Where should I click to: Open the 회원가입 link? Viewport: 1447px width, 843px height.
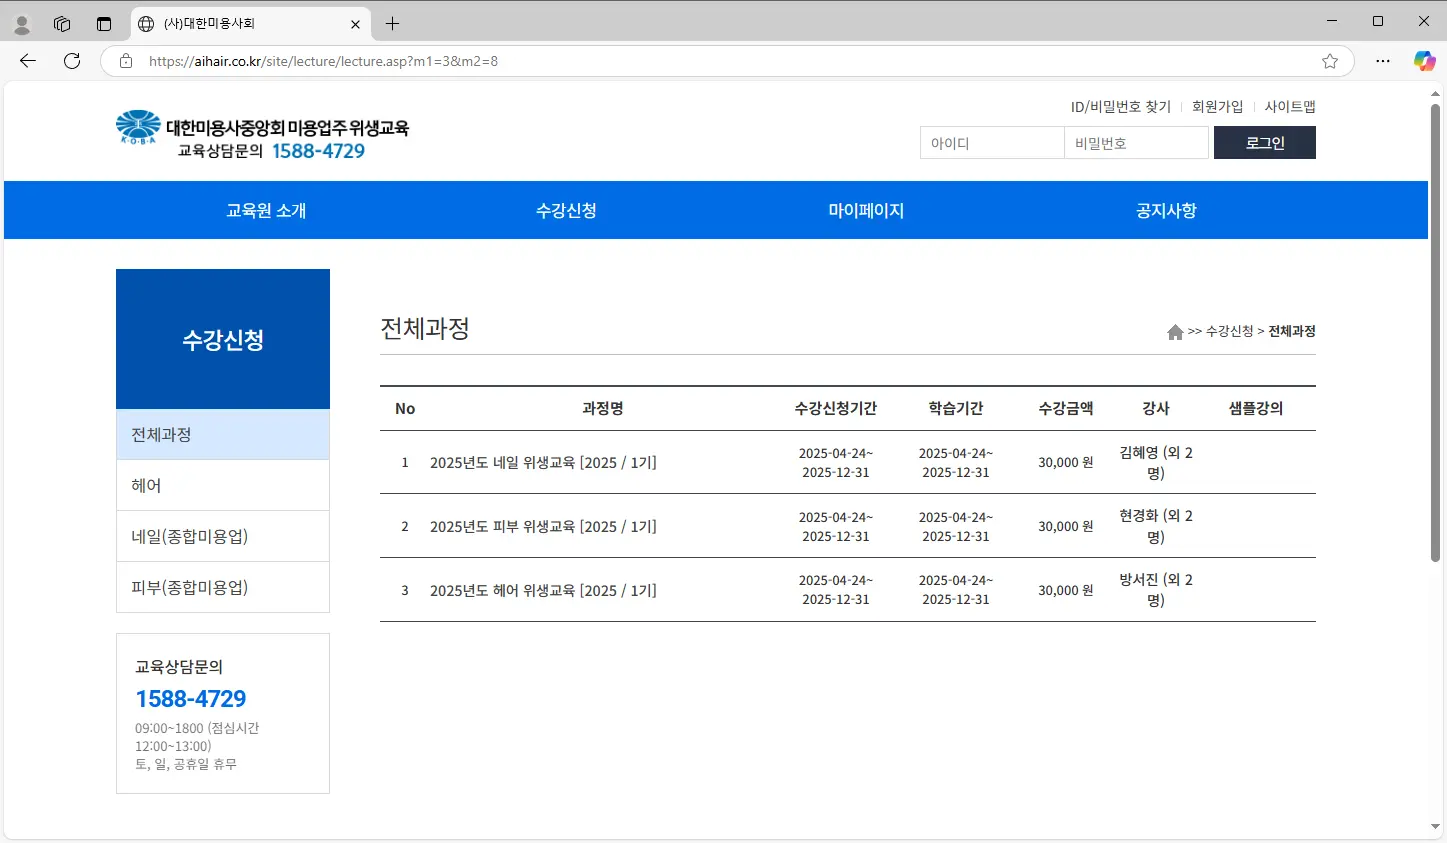pyautogui.click(x=1217, y=106)
